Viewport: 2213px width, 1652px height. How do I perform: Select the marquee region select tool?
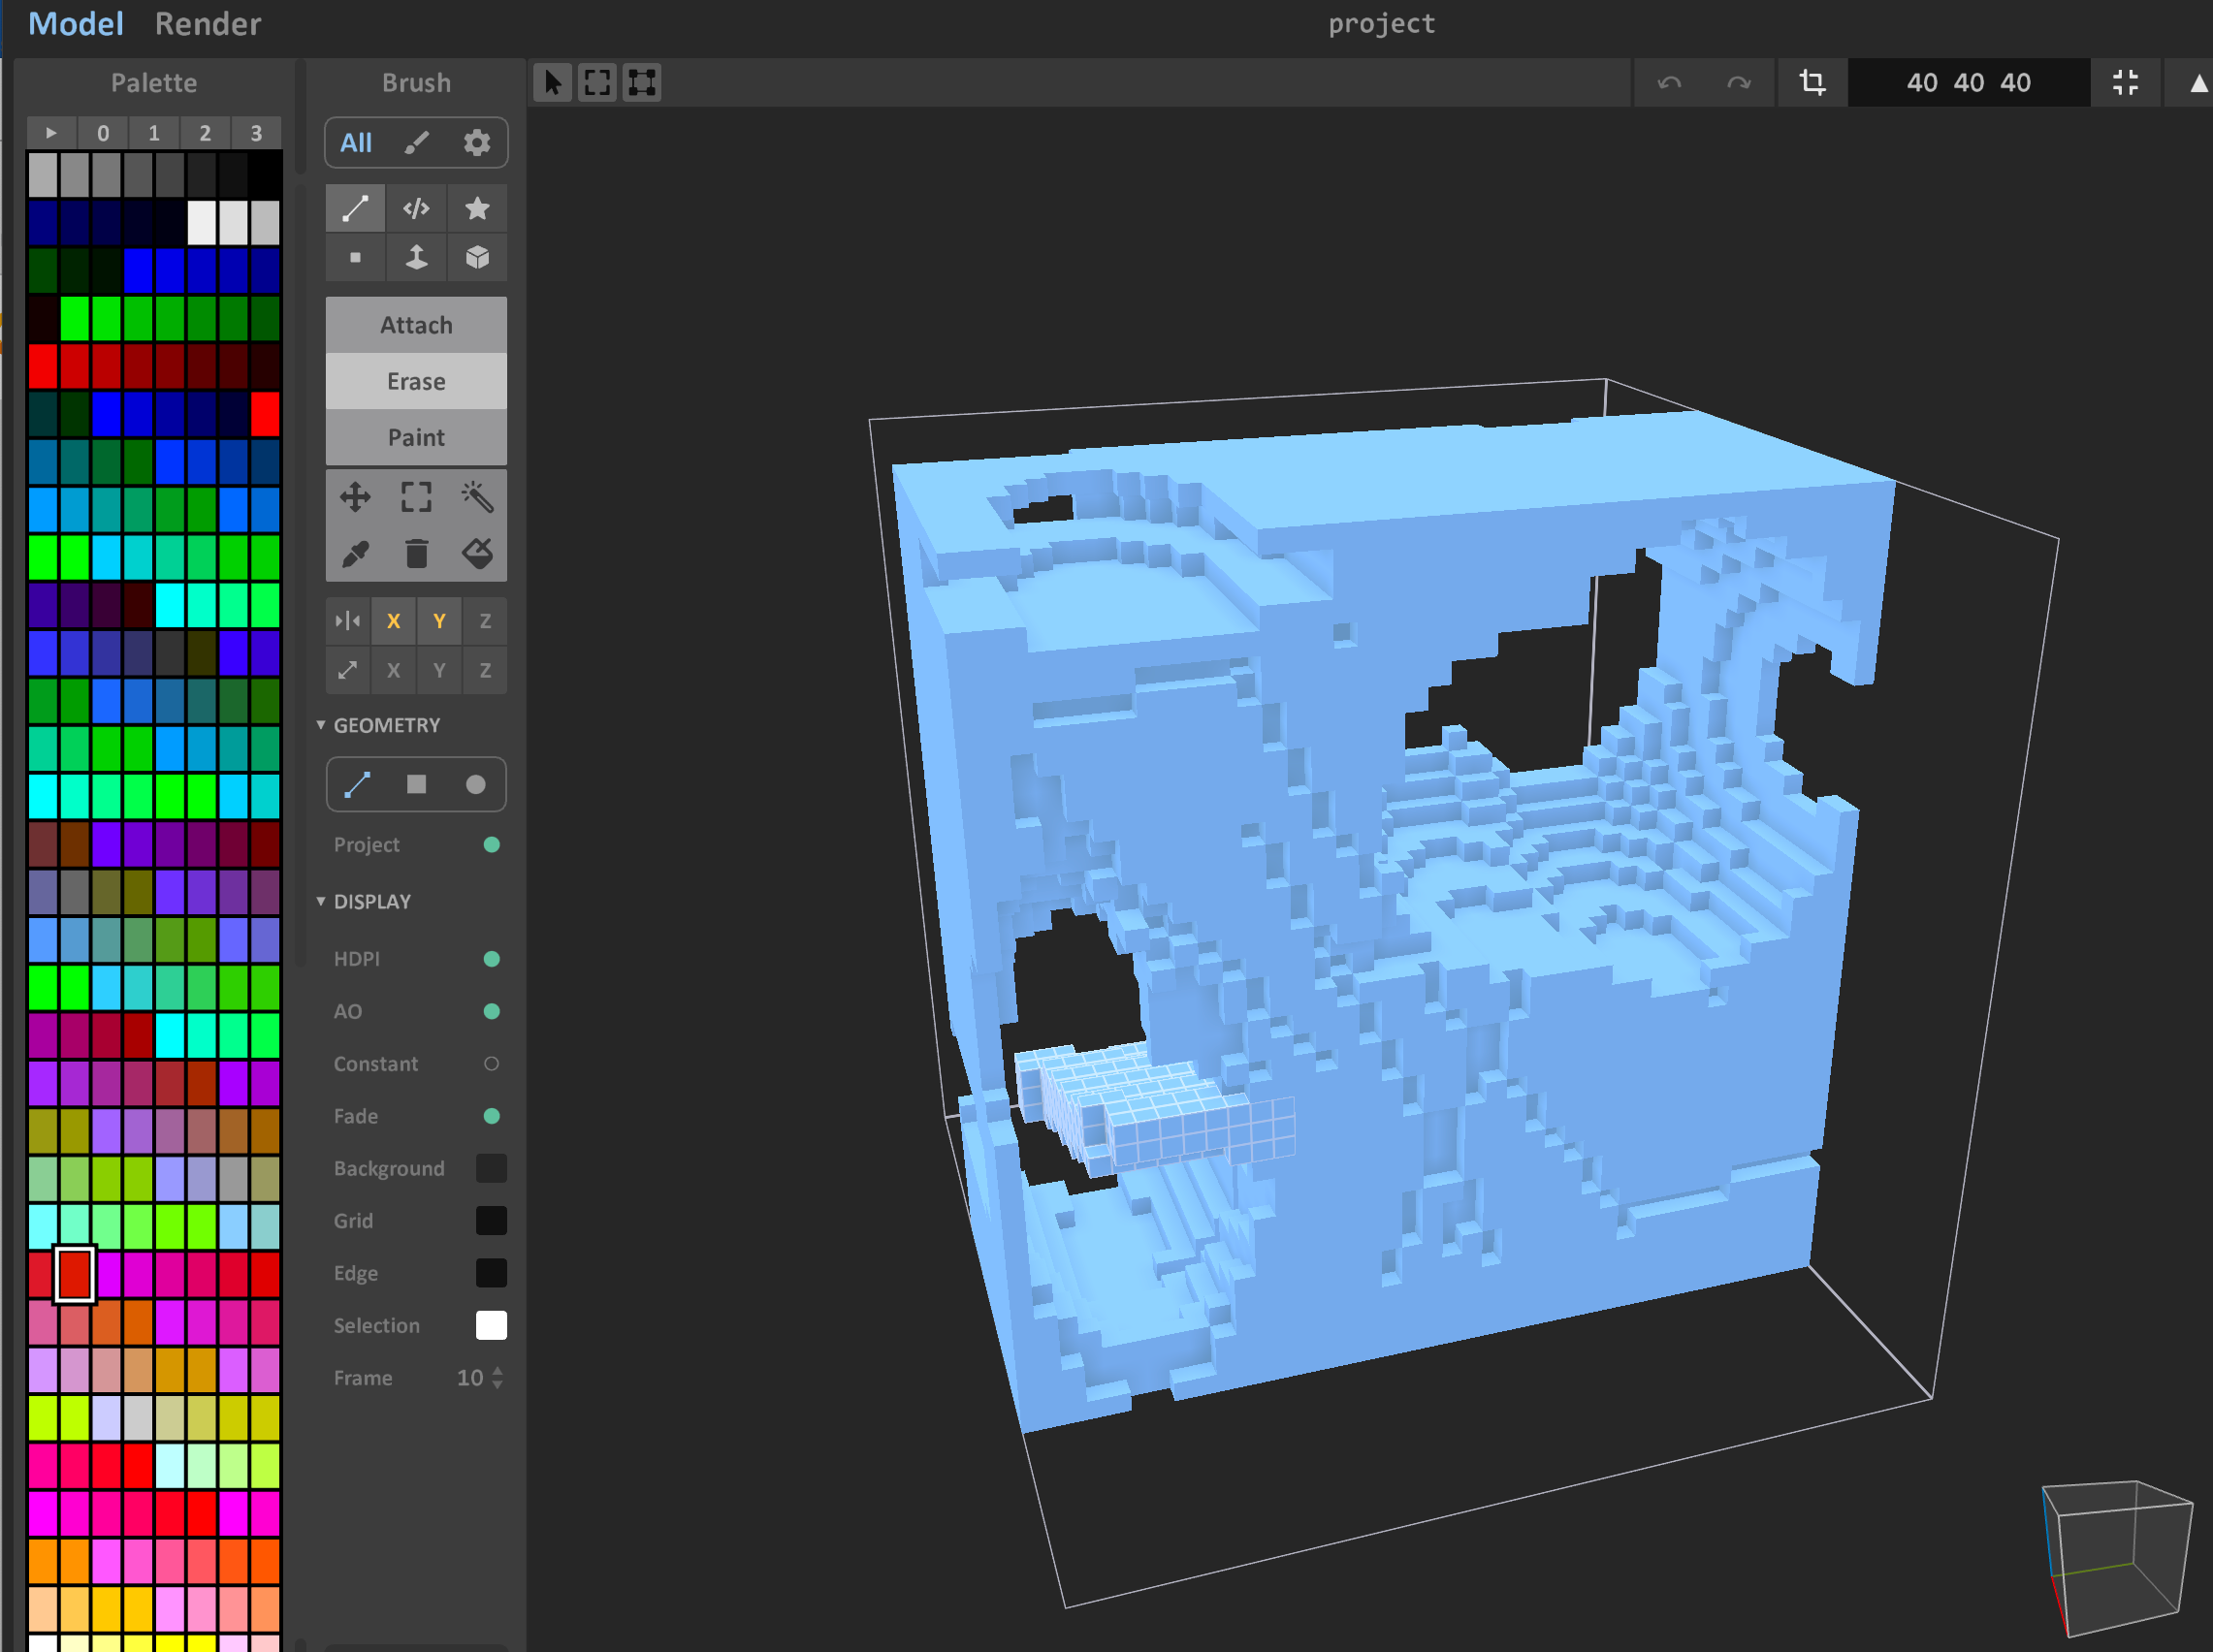tap(416, 497)
